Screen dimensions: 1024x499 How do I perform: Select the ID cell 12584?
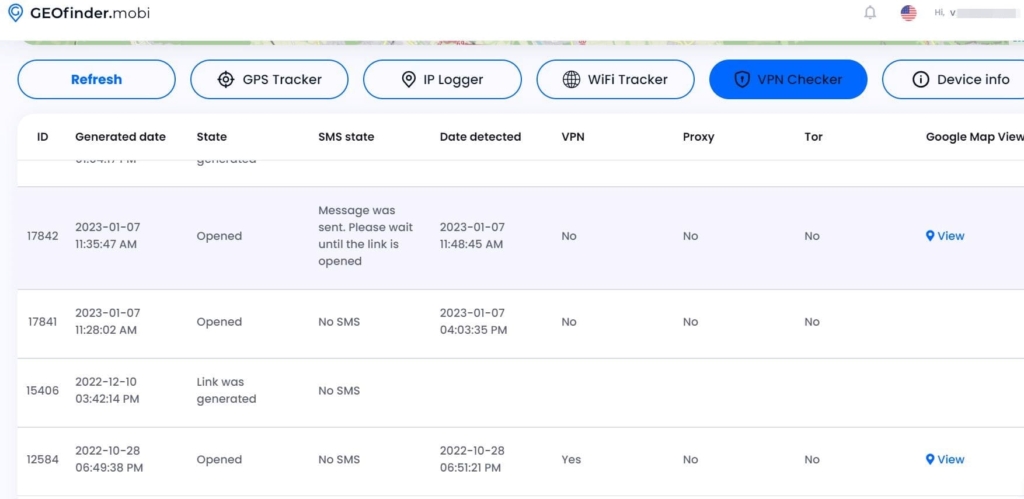click(x=42, y=459)
